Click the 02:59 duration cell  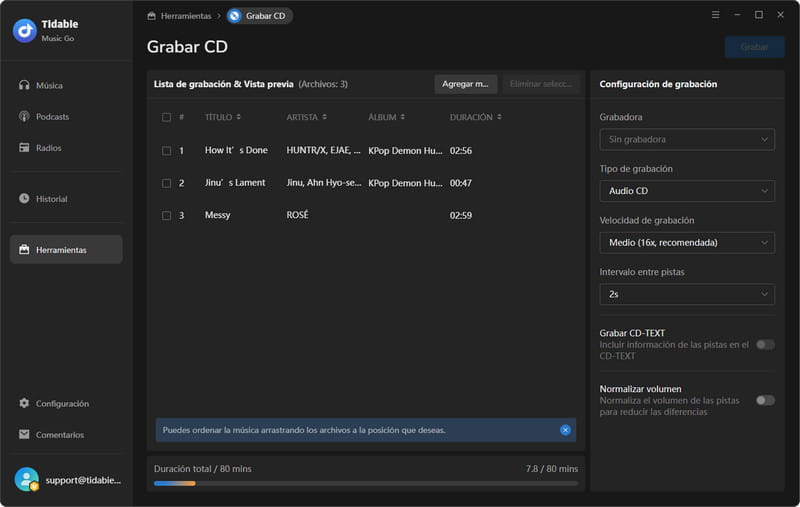461,215
